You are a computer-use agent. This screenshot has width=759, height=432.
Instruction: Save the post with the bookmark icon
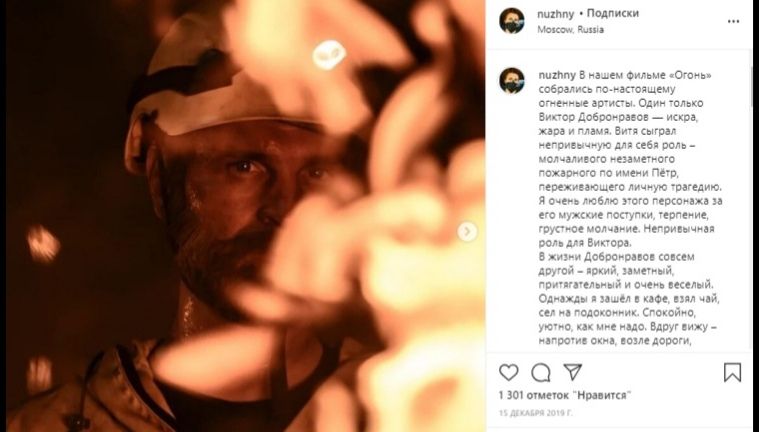[x=733, y=372]
